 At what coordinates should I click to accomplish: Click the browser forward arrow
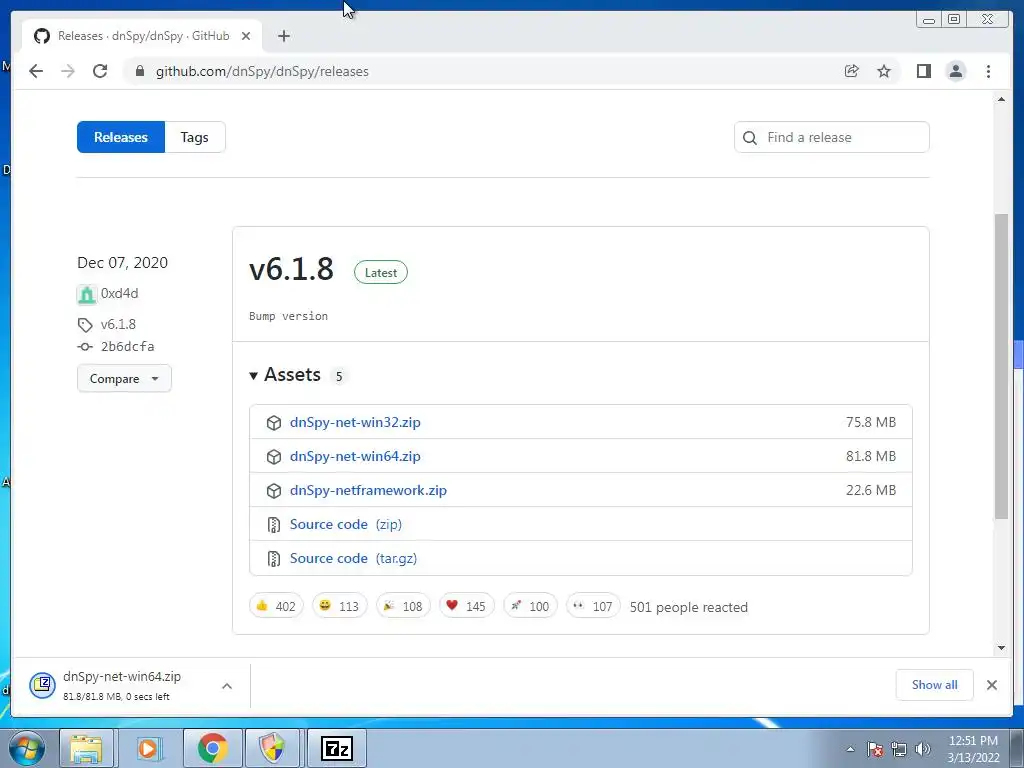[68, 71]
